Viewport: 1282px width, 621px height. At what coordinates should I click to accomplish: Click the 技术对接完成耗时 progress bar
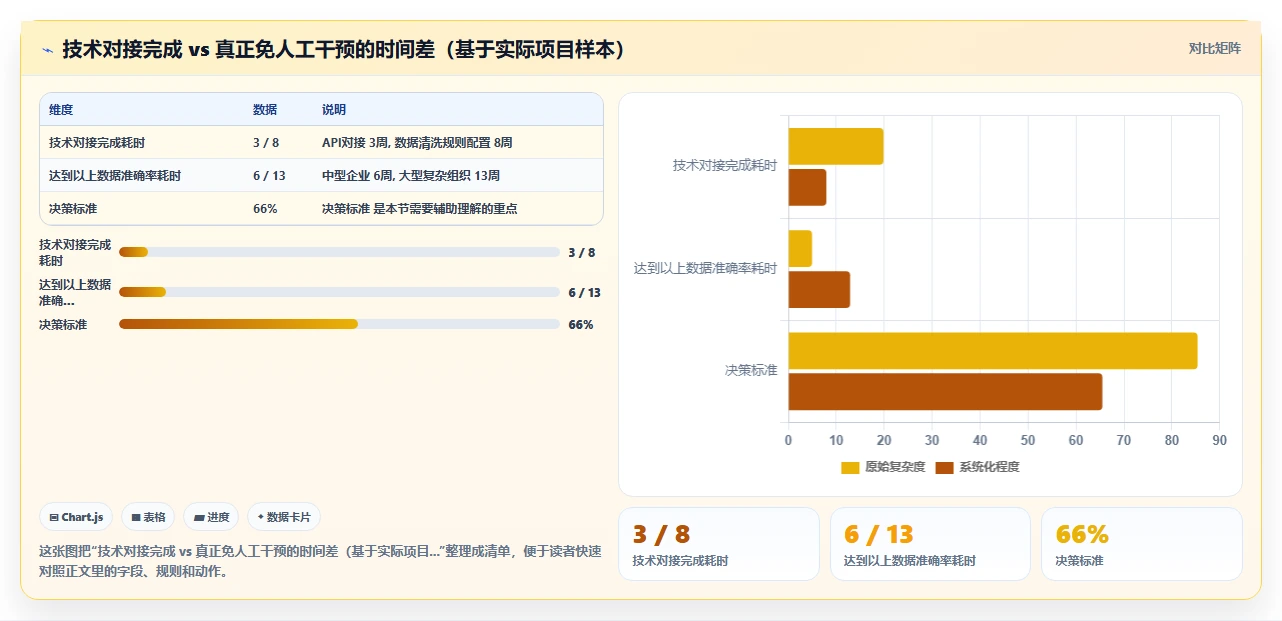tap(339, 252)
